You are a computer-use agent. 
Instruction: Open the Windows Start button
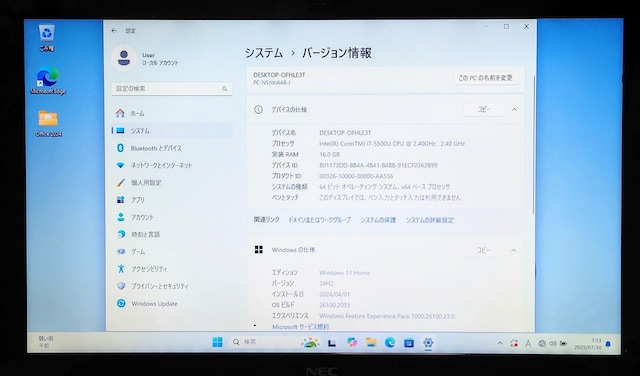pos(218,342)
